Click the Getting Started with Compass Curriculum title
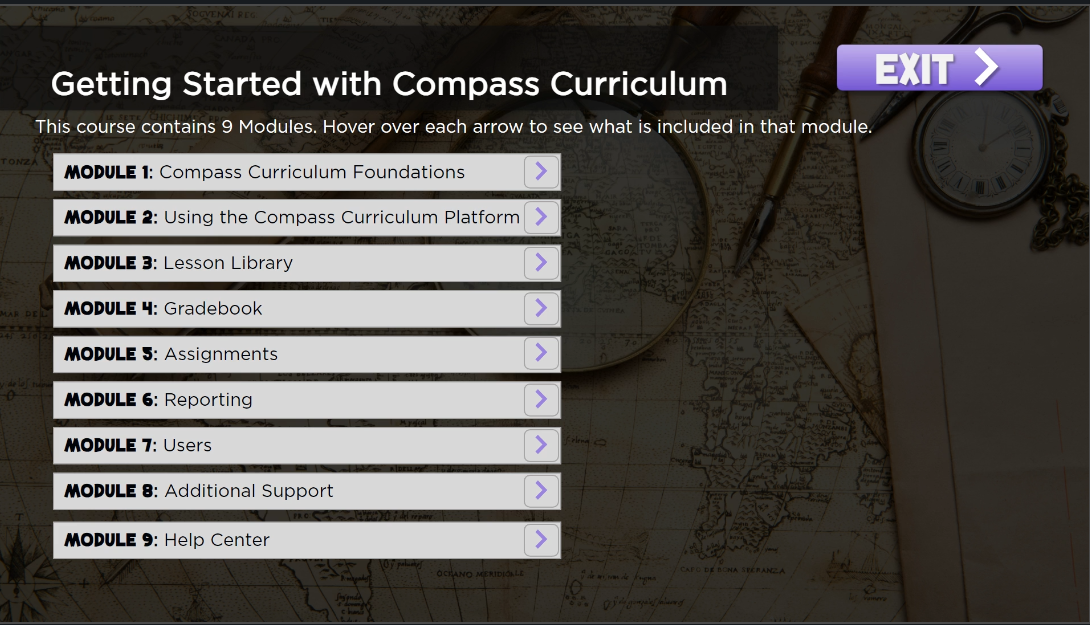The image size is (1090, 625). coord(389,84)
